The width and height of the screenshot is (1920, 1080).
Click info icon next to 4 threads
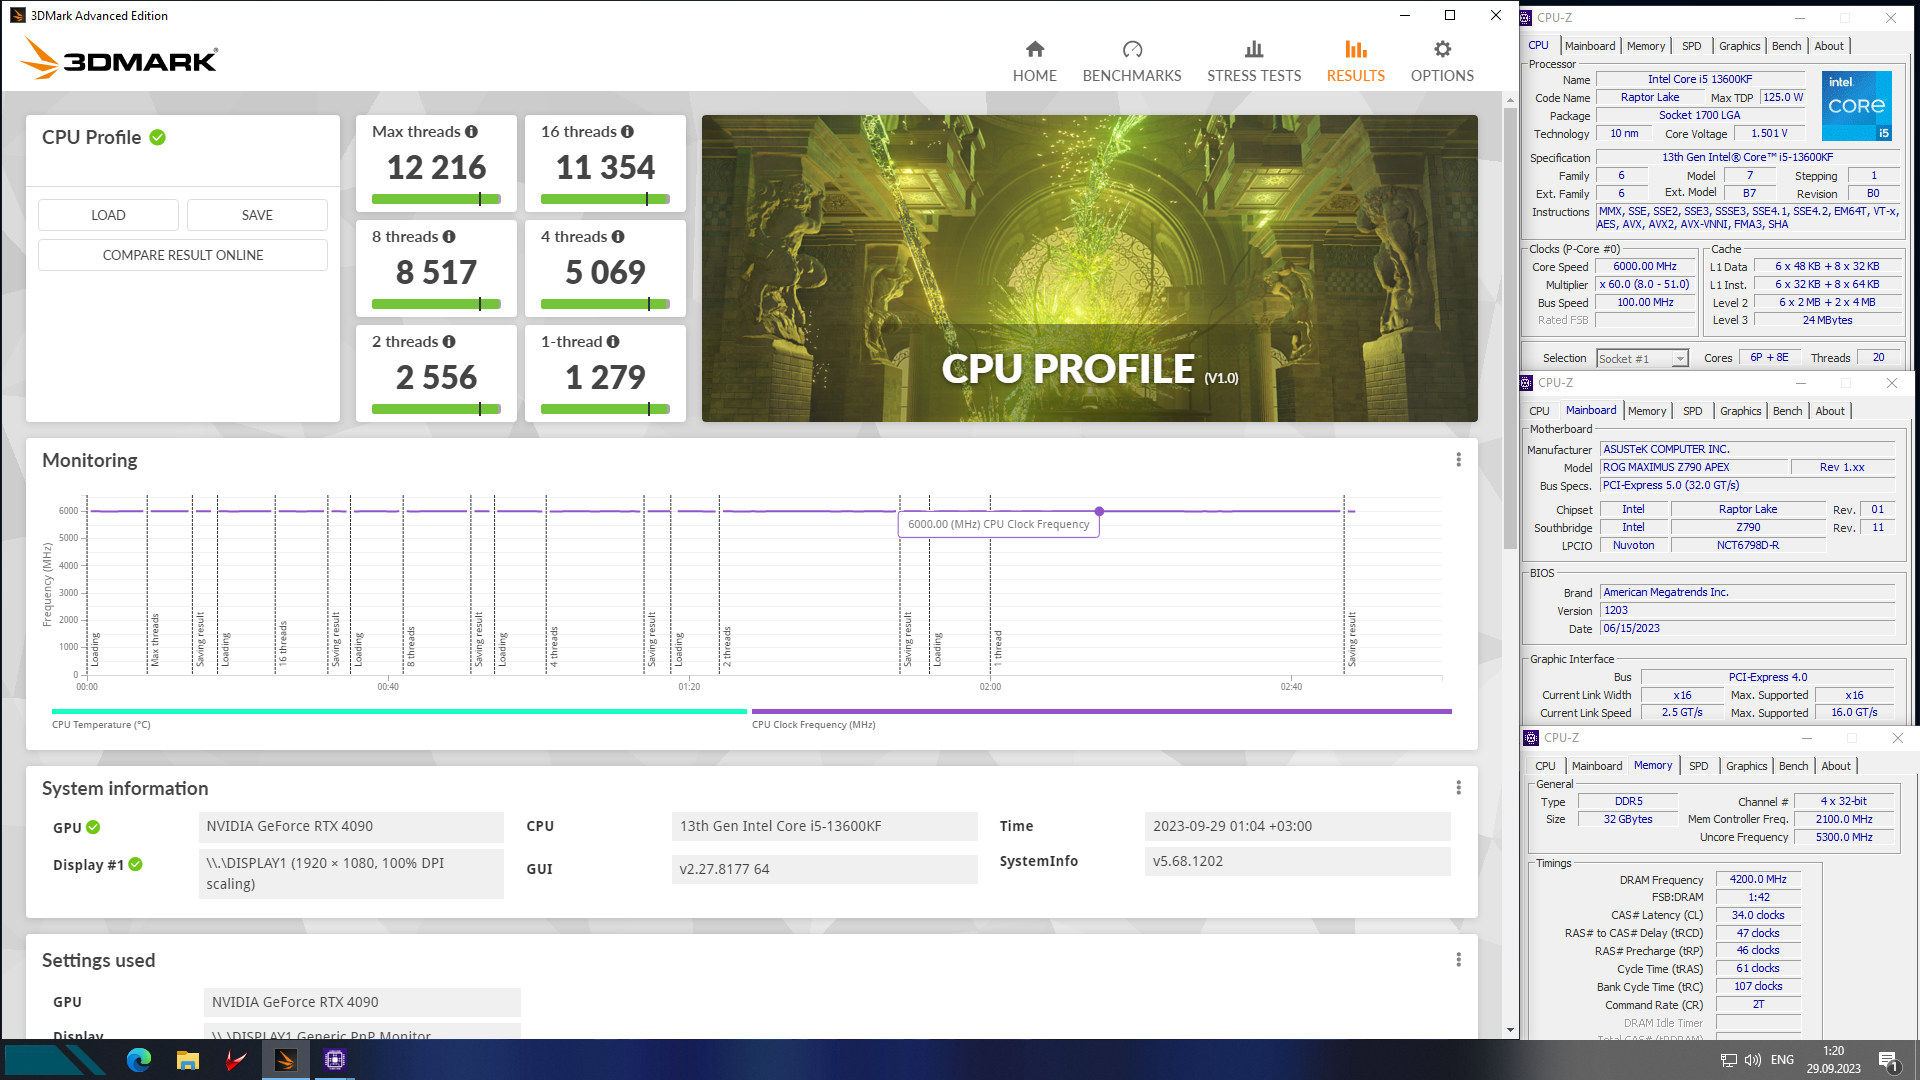(618, 237)
